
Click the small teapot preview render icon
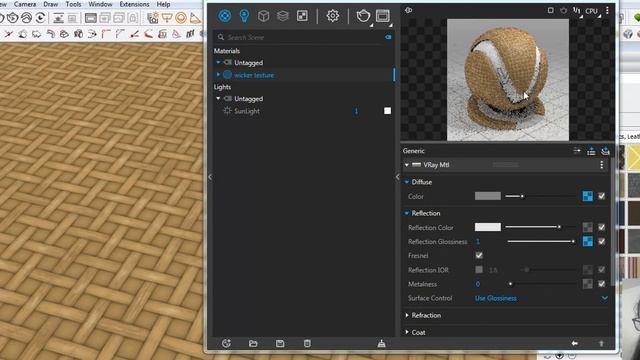563,10
